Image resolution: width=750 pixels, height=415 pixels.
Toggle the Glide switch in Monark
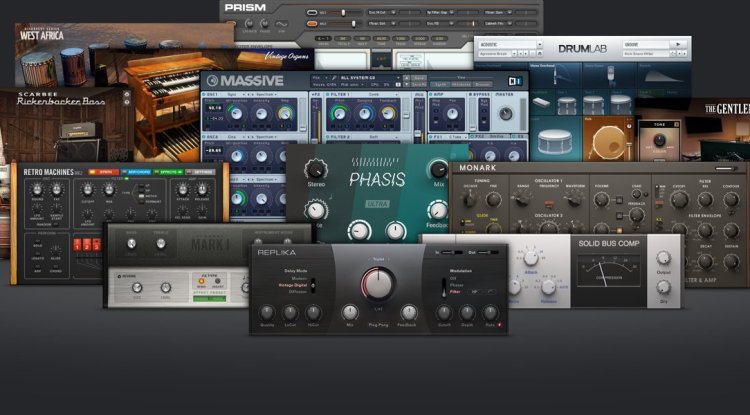tap(462, 223)
